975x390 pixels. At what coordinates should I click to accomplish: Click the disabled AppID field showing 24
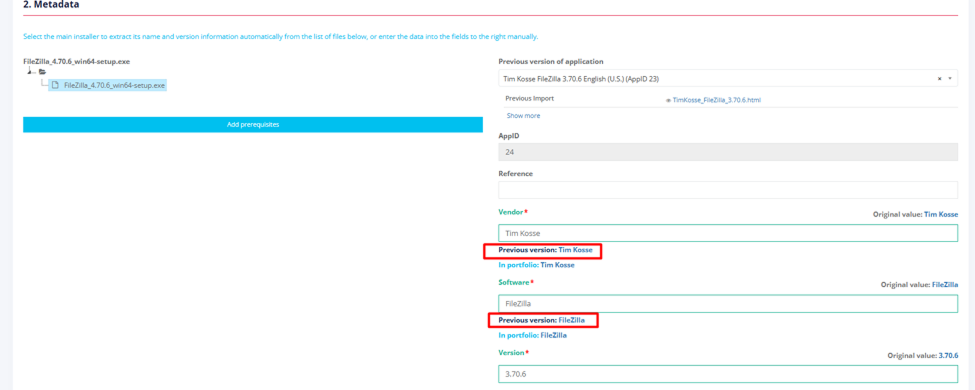pos(728,151)
